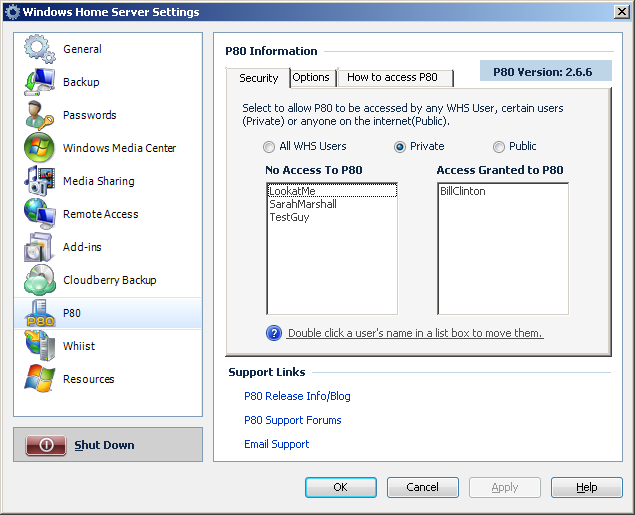Choose the Private radio button

pos(399,147)
